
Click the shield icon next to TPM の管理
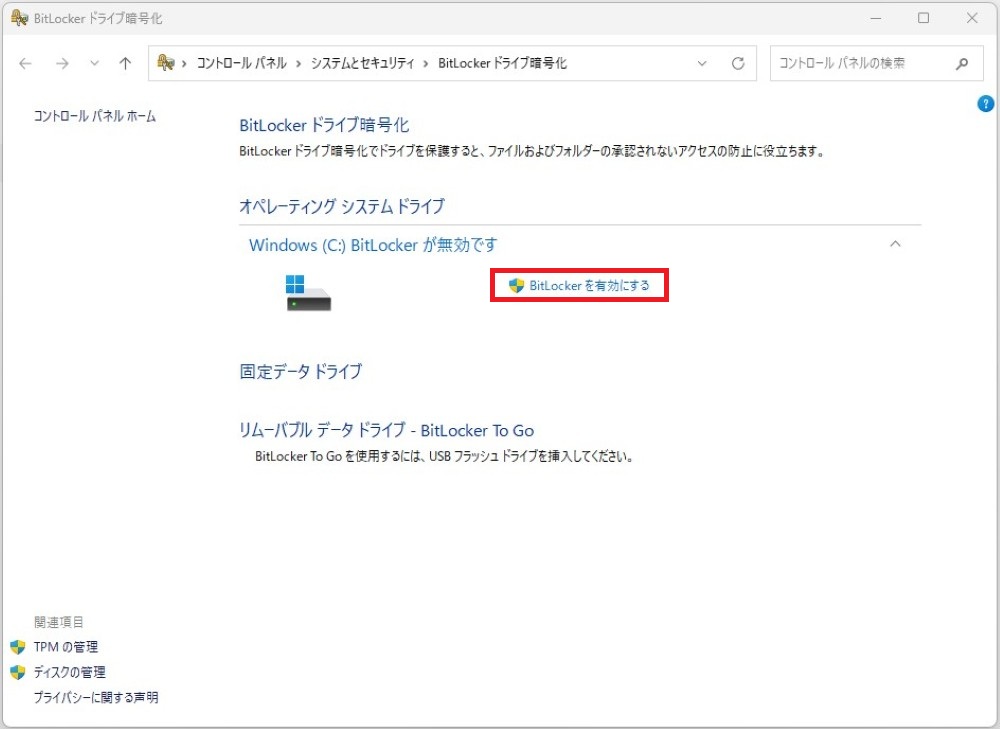pyautogui.click(x=17, y=646)
